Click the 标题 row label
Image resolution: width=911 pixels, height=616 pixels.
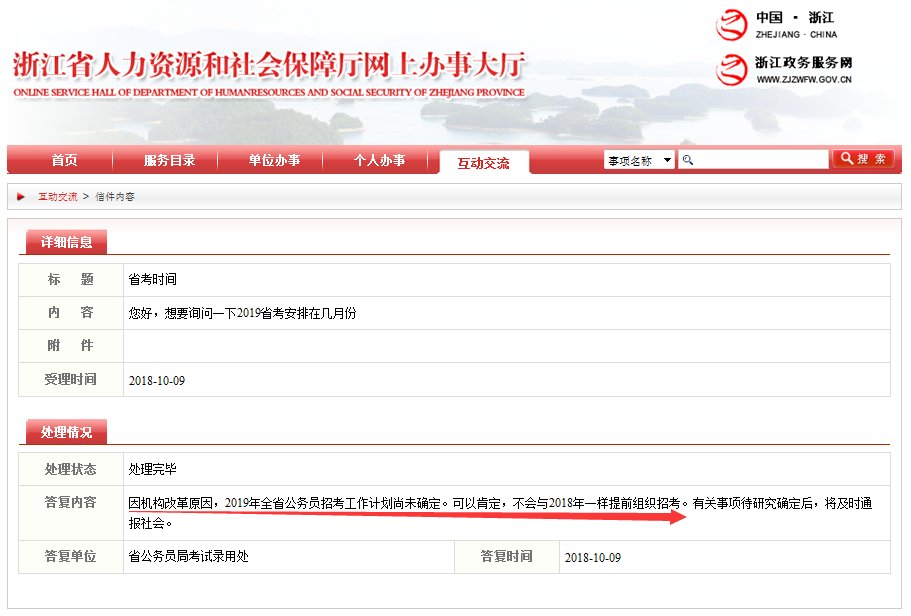[x=71, y=280]
